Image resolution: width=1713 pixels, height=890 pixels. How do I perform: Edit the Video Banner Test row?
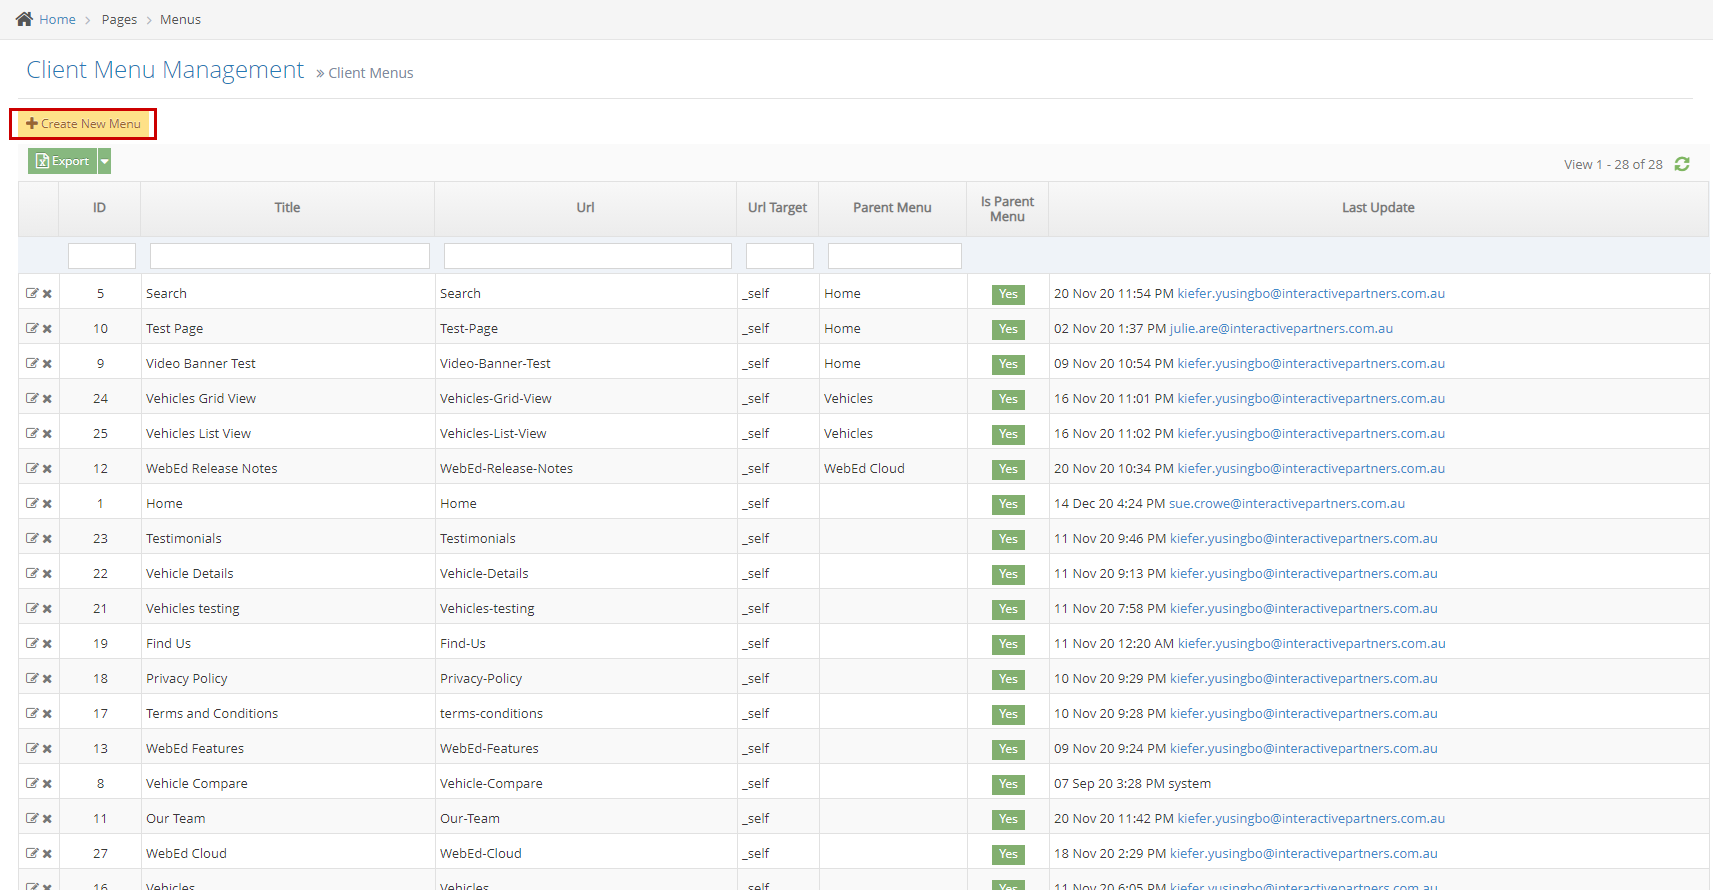(x=32, y=363)
